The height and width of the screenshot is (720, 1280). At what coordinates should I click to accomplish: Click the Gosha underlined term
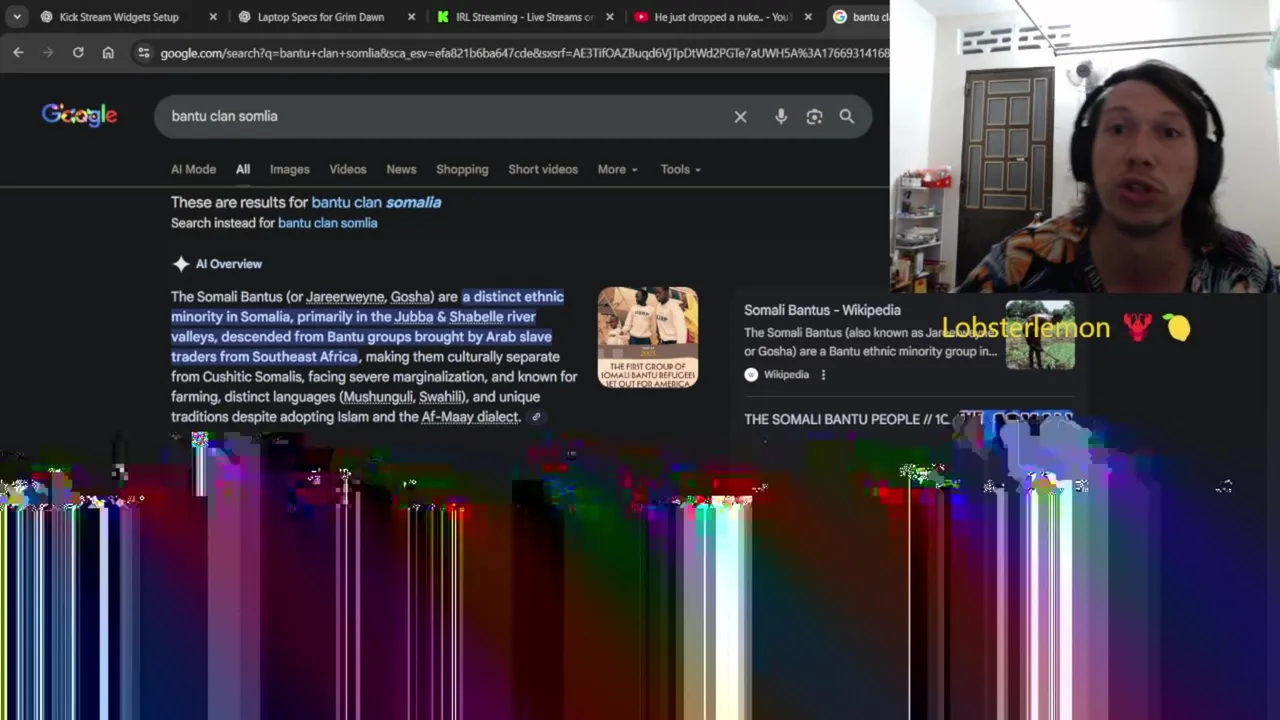[x=410, y=297]
